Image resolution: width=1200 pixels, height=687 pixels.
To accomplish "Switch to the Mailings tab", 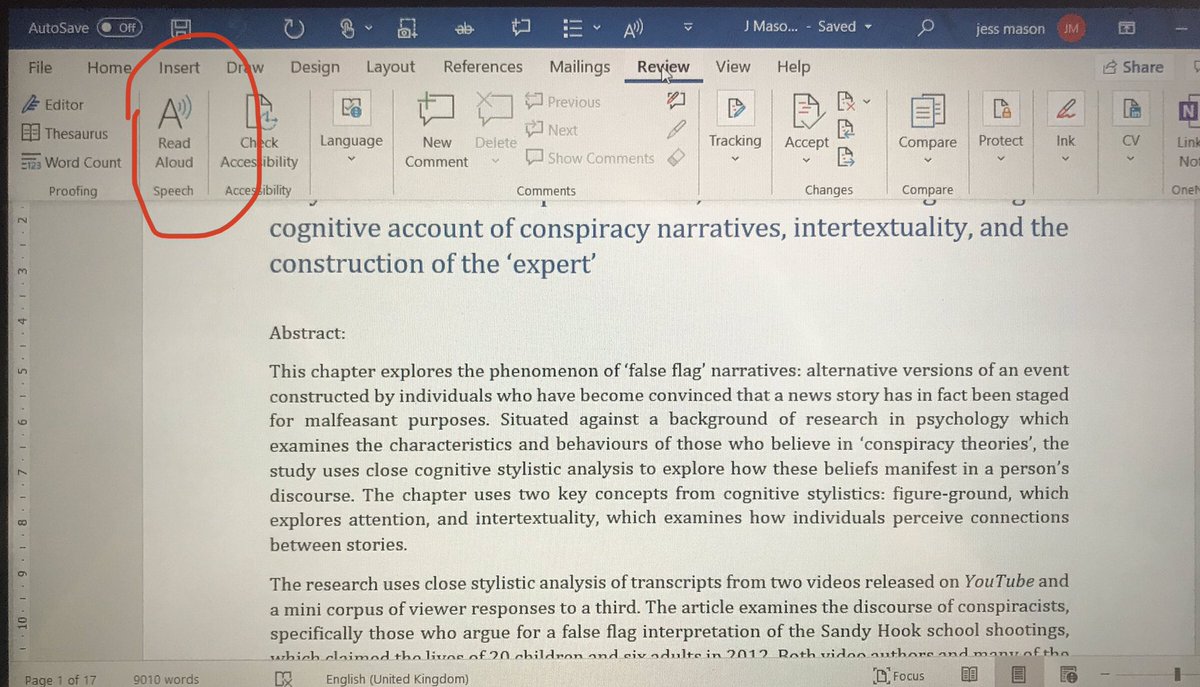I will [x=579, y=67].
